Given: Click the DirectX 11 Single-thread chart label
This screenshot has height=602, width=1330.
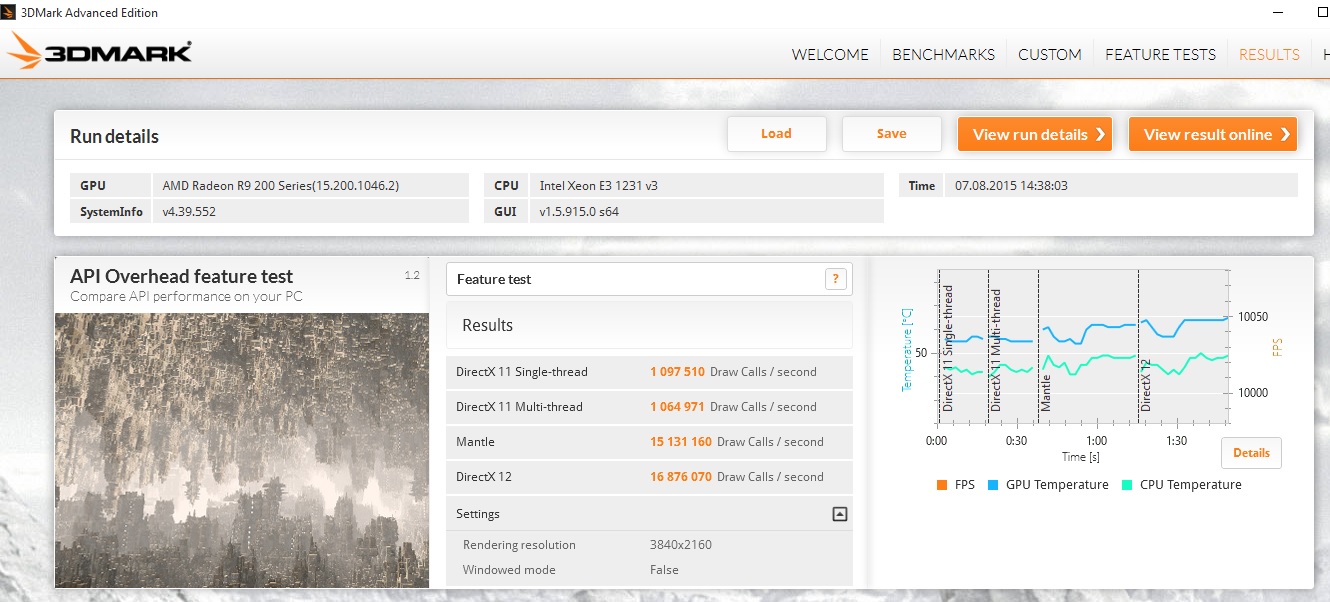Looking at the screenshot, I should (948, 348).
